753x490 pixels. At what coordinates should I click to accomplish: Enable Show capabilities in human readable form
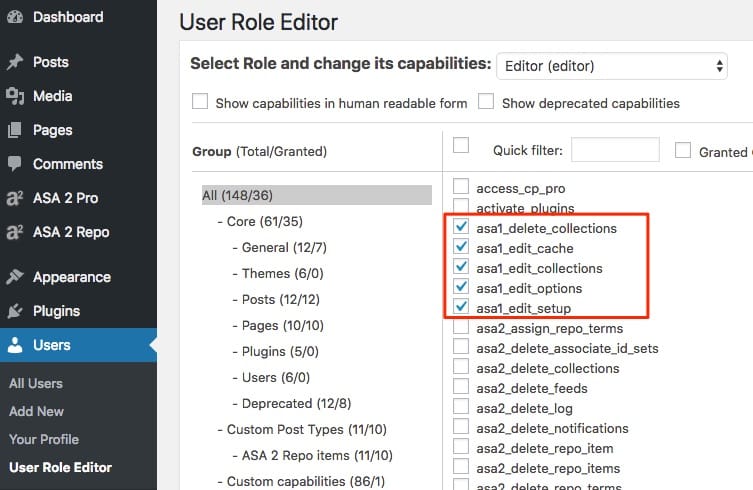(200, 102)
